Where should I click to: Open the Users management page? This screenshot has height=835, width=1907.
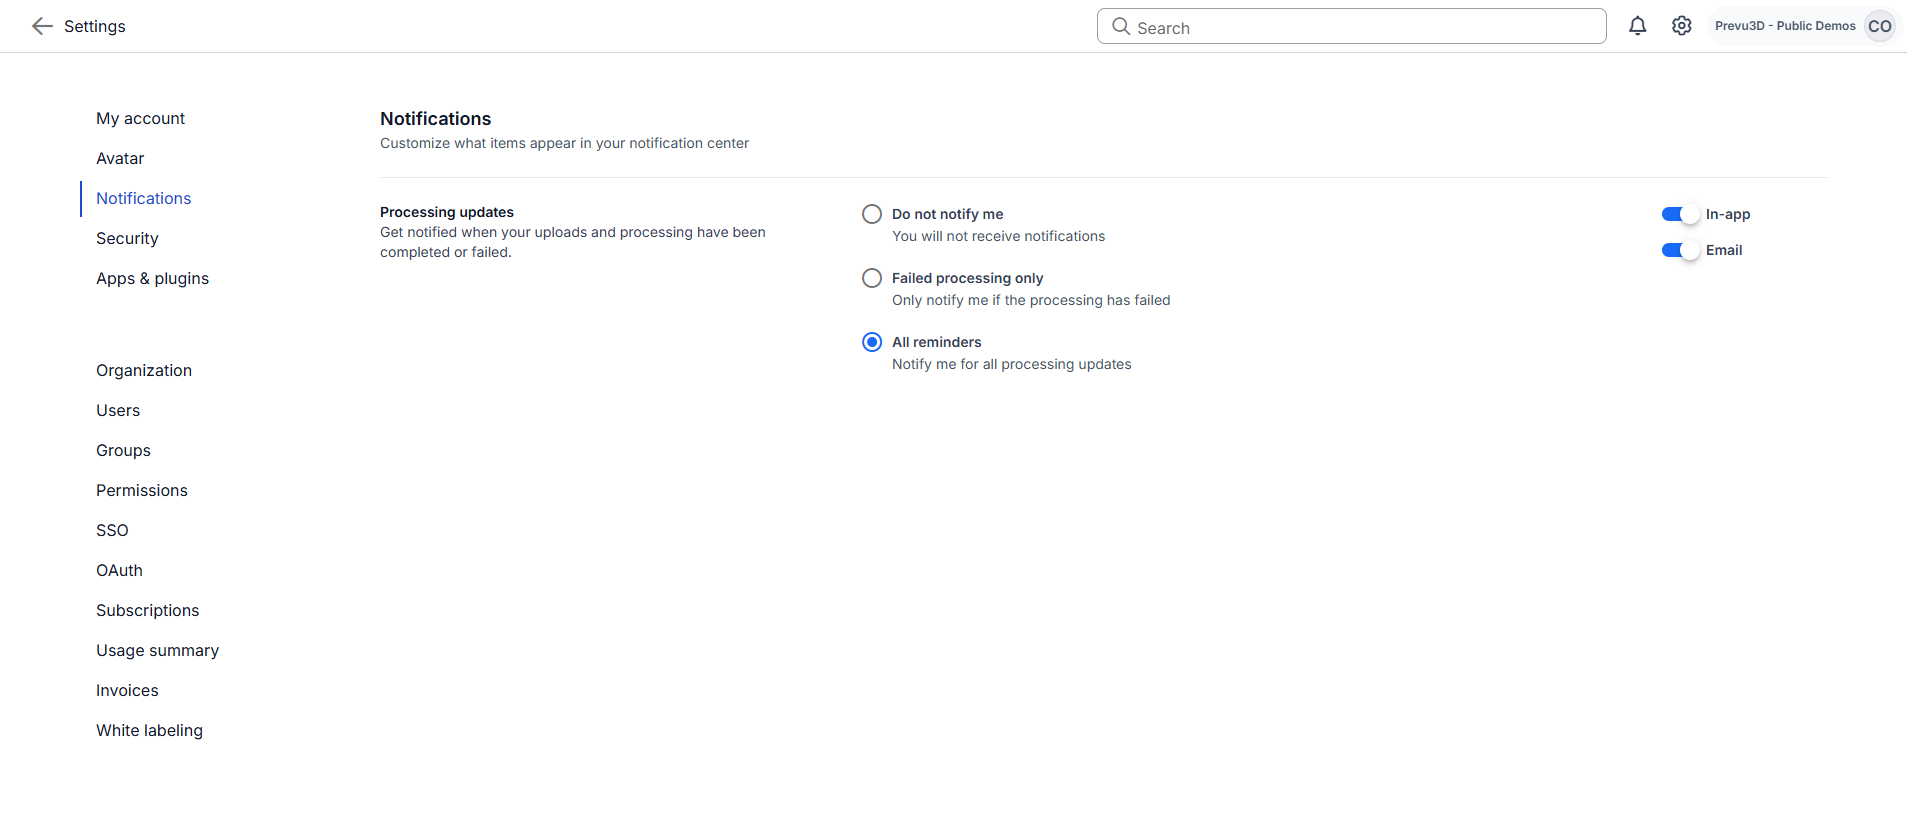click(118, 410)
